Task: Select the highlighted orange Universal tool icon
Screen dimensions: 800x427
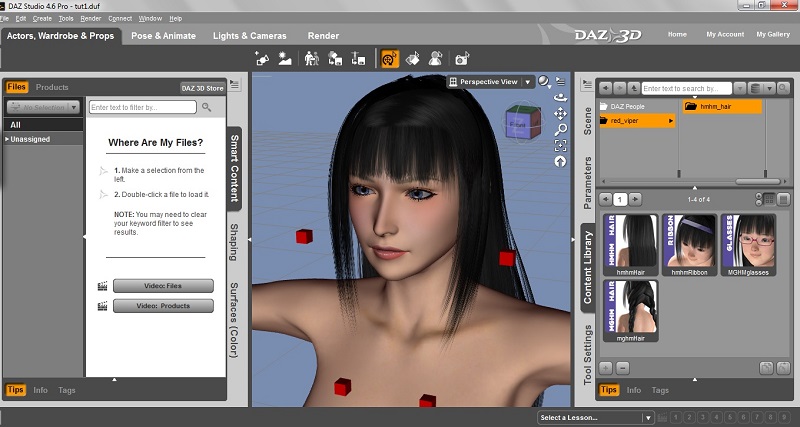Action: 390,59
